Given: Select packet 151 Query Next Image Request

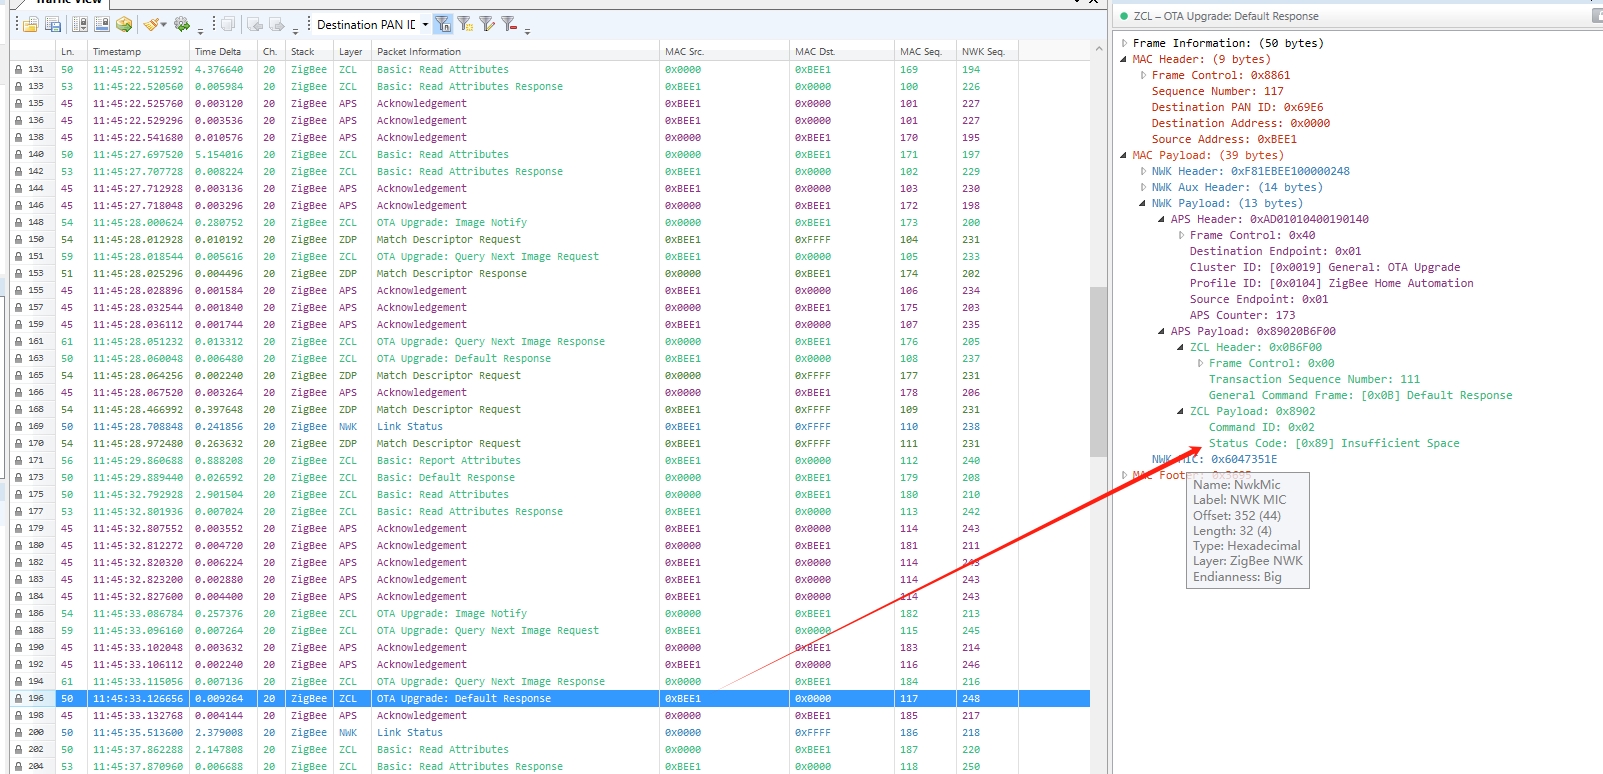Looking at the screenshot, I should coord(550,257).
